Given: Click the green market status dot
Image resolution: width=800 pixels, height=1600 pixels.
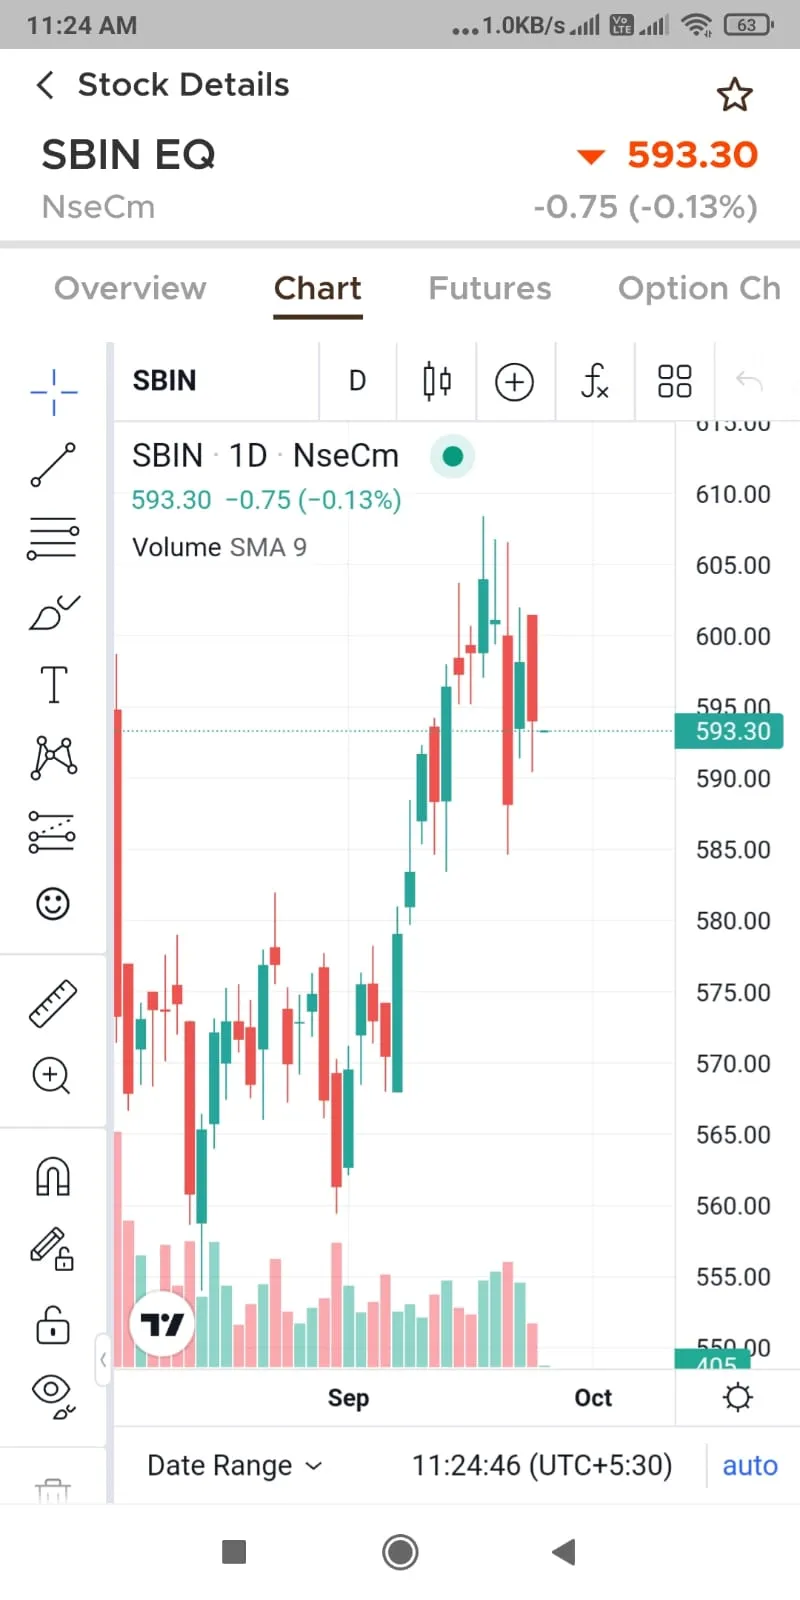Looking at the screenshot, I should pyautogui.click(x=452, y=456).
